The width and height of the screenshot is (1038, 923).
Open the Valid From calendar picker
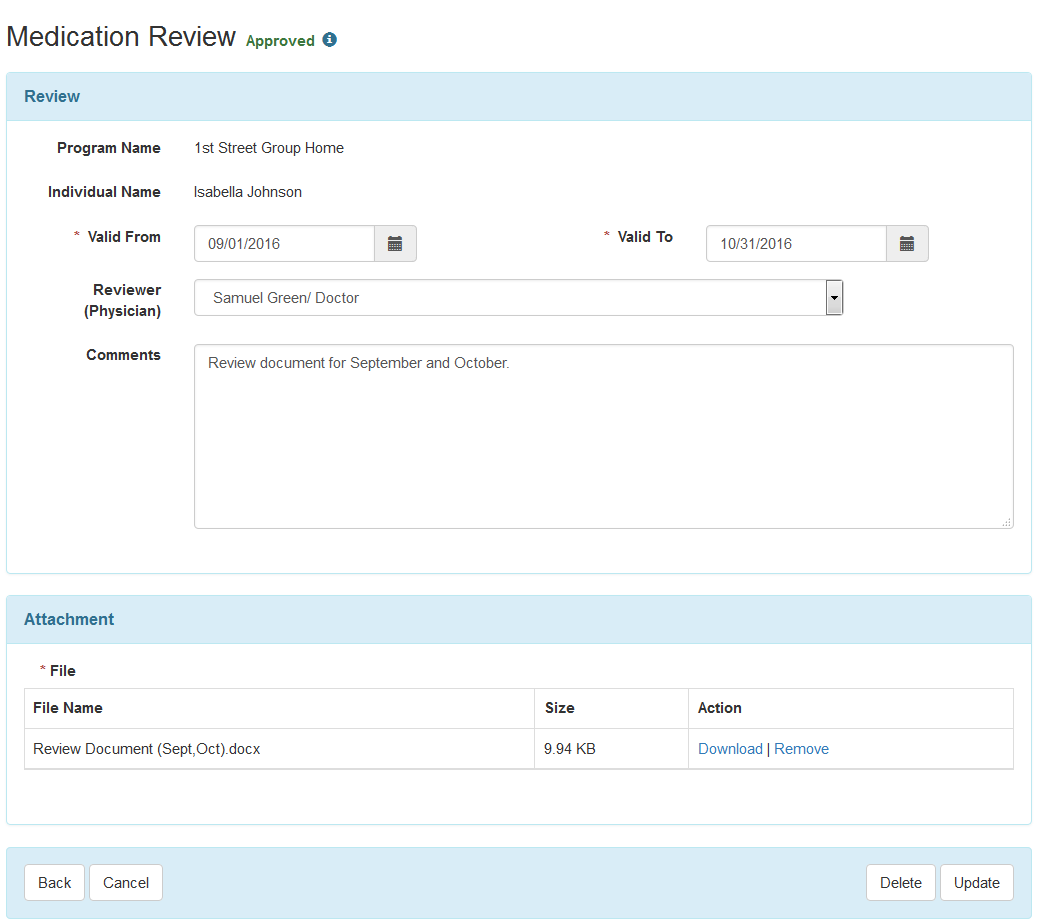coord(395,244)
